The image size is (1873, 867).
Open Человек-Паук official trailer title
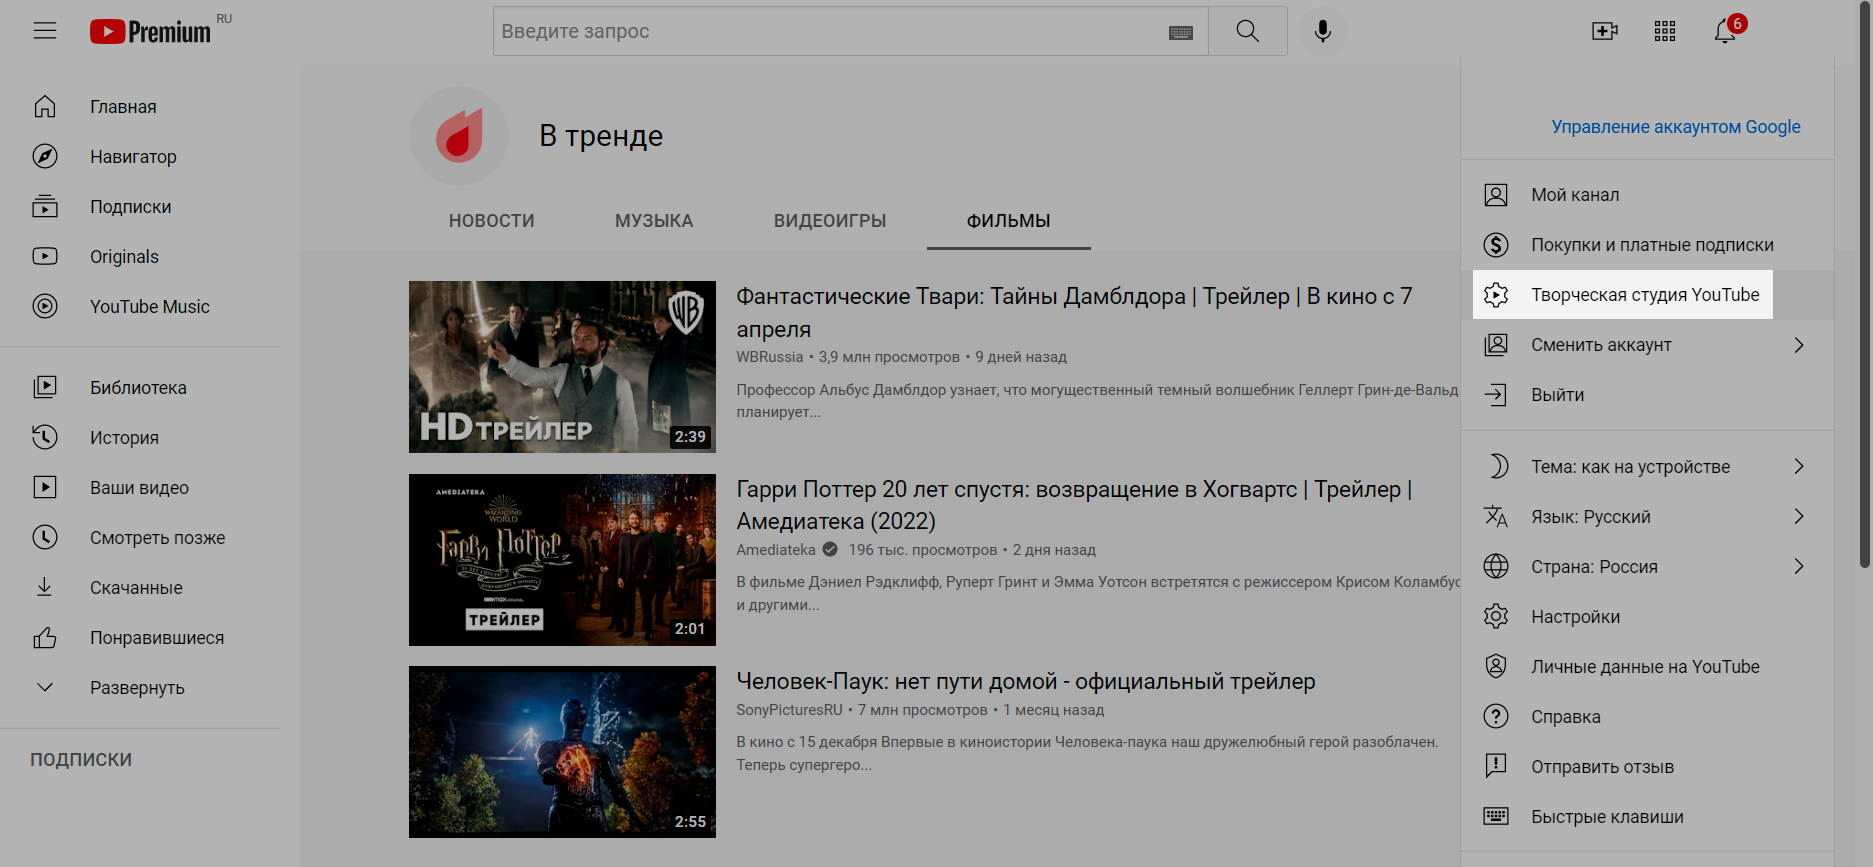coord(1026,682)
